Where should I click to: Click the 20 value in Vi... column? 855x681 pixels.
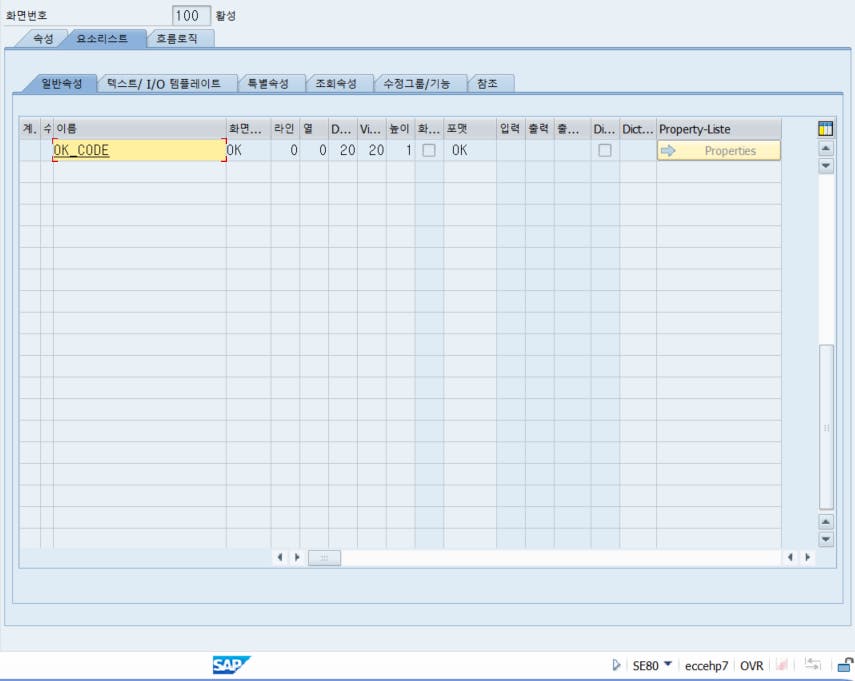372,150
